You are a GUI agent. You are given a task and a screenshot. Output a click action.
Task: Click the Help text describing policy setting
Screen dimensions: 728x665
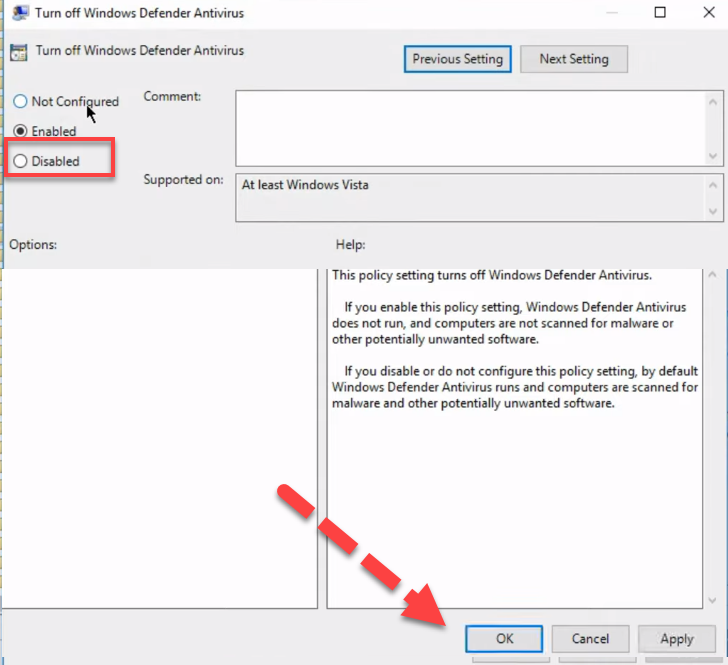tap(514, 339)
